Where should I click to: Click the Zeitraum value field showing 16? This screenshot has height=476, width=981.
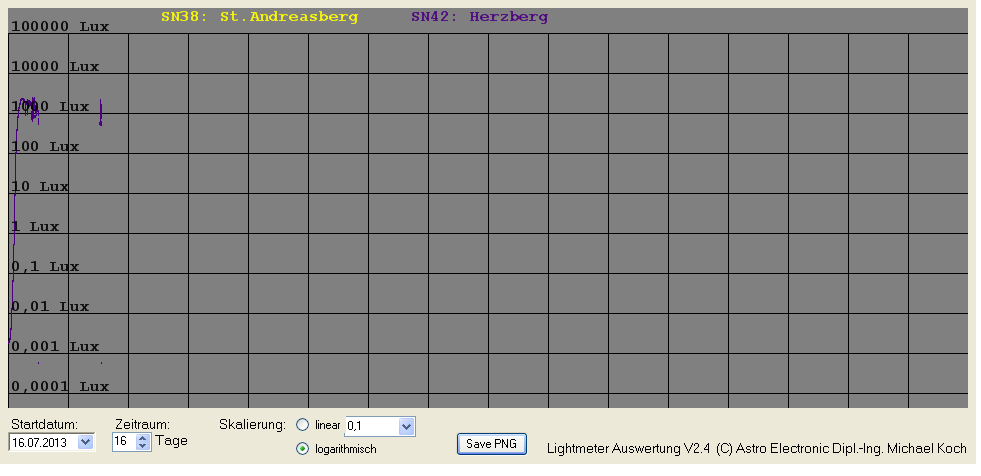click(122, 441)
